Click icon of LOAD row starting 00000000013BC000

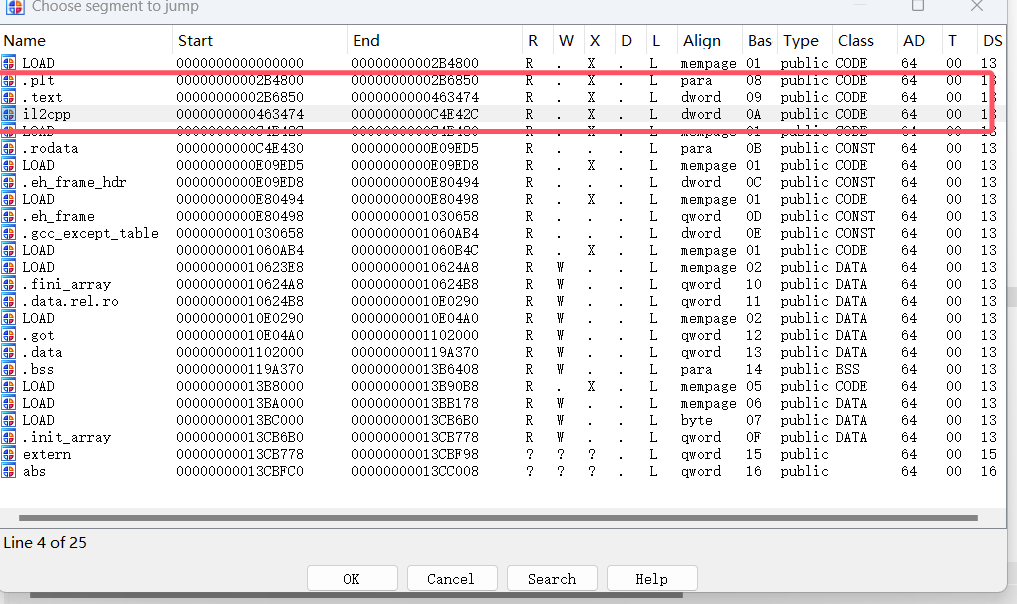[8, 420]
